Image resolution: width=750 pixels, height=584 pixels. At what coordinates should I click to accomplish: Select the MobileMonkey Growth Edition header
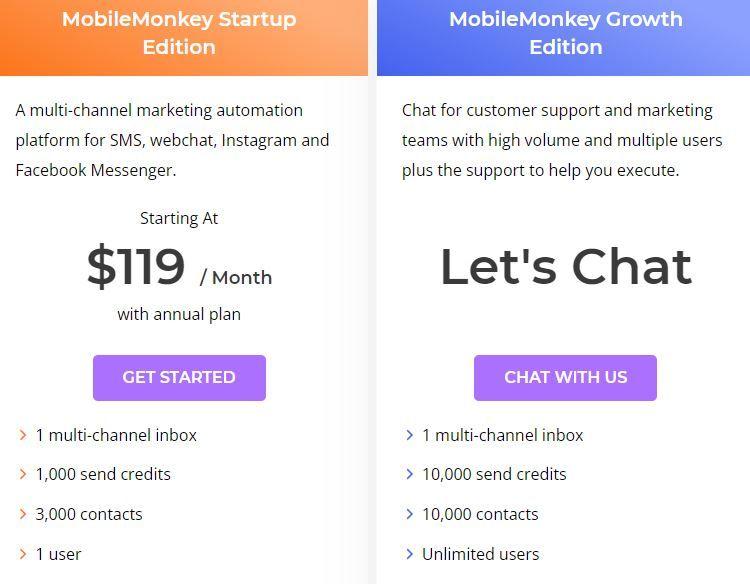pos(566,33)
